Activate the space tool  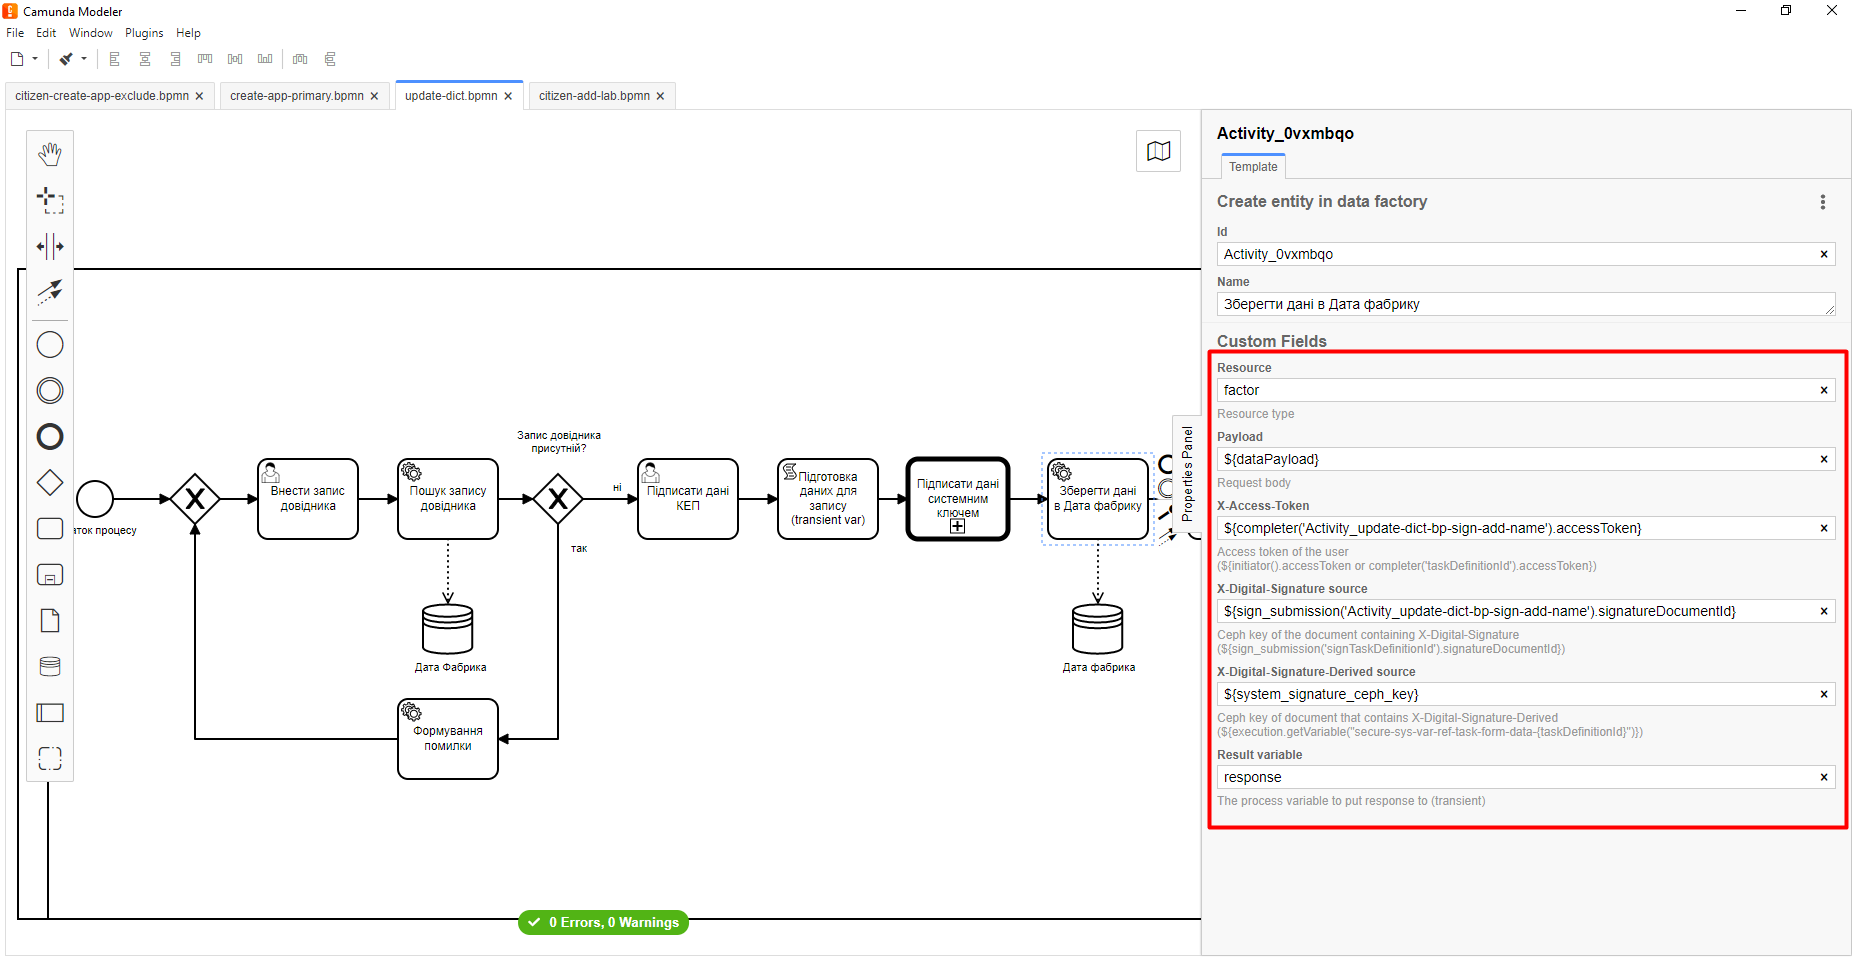50,246
